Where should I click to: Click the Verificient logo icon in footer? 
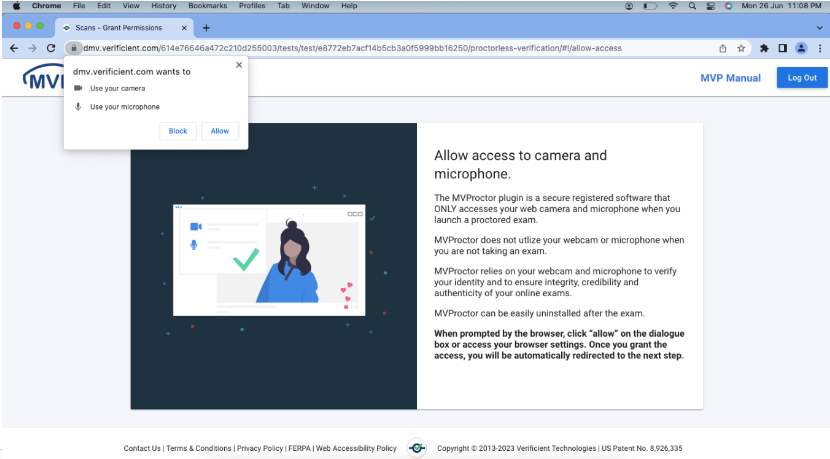(x=417, y=448)
